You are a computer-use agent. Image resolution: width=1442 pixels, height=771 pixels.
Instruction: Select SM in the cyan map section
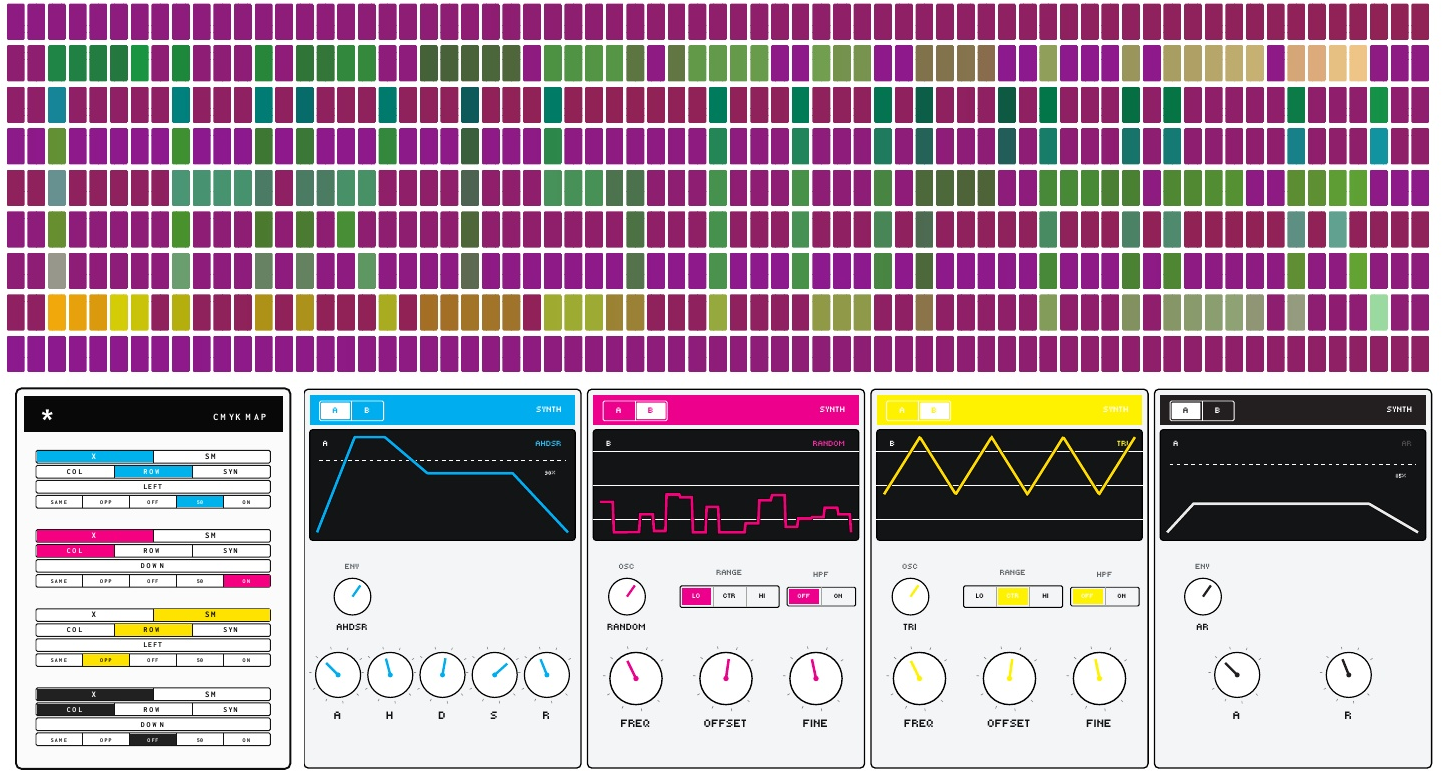click(x=211, y=456)
